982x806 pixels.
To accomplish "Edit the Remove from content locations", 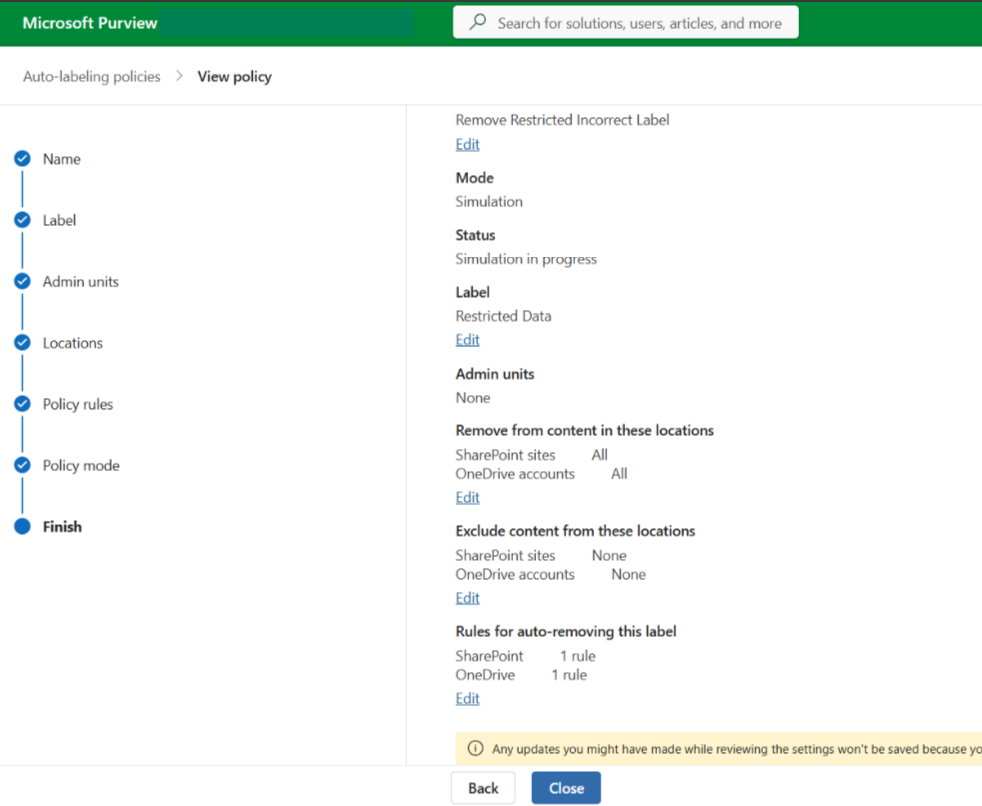I will [467, 497].
